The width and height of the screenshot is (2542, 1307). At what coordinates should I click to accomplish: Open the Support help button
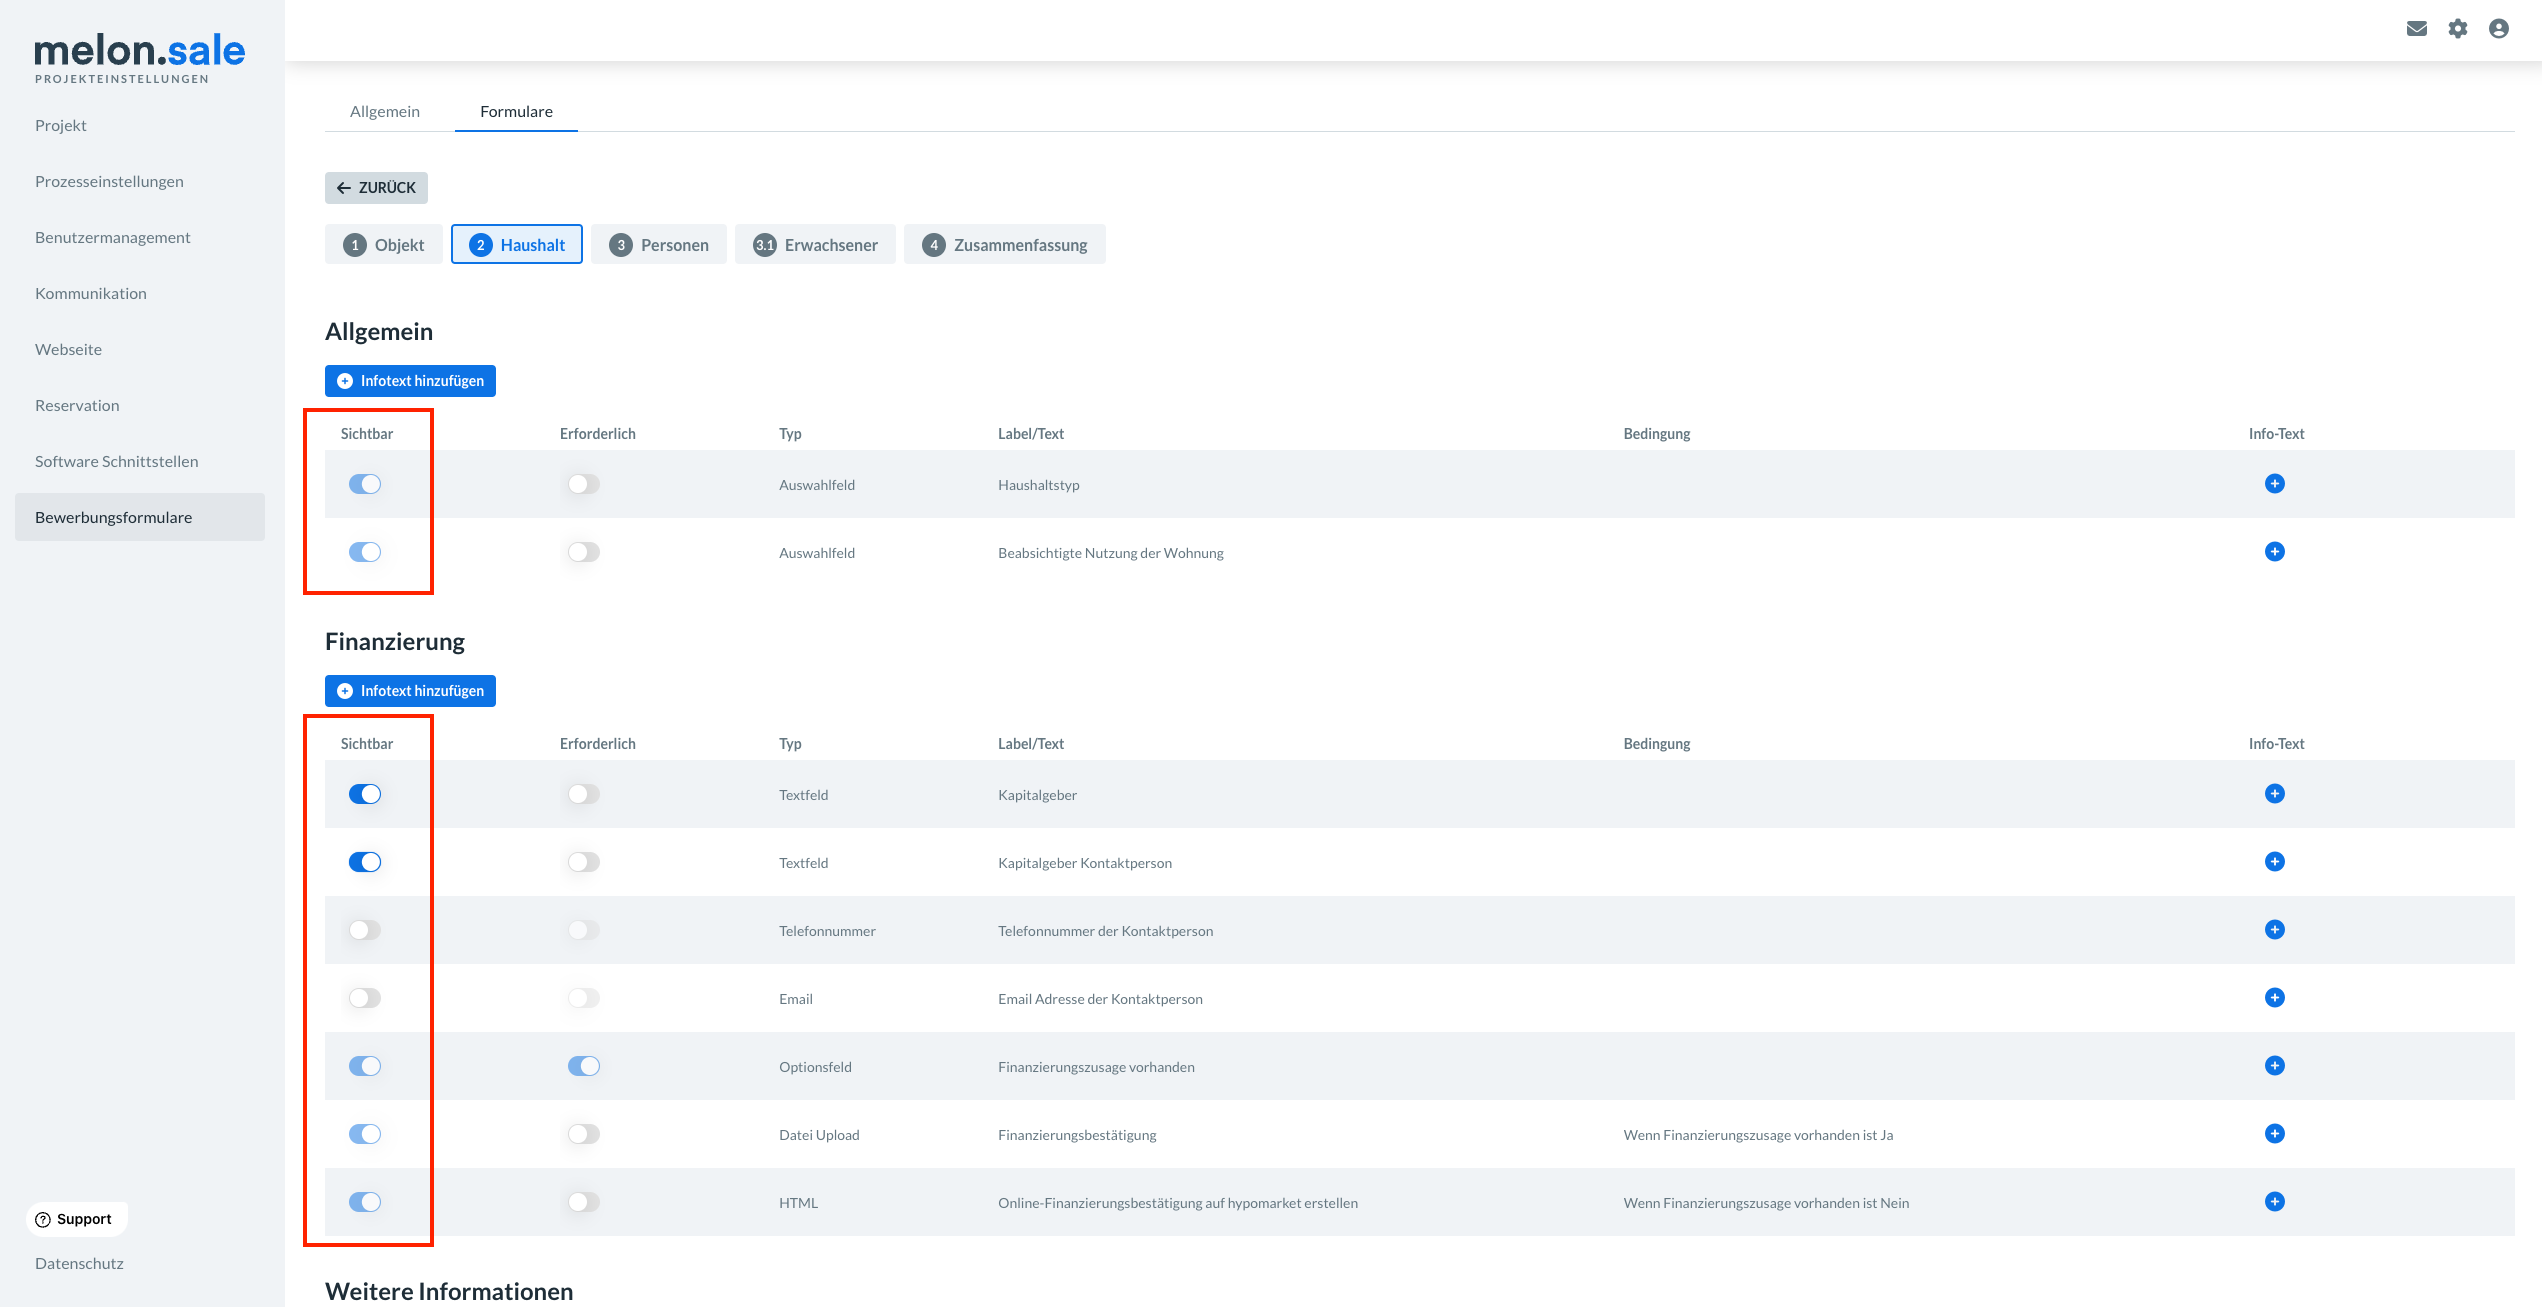coord(74,1219)
